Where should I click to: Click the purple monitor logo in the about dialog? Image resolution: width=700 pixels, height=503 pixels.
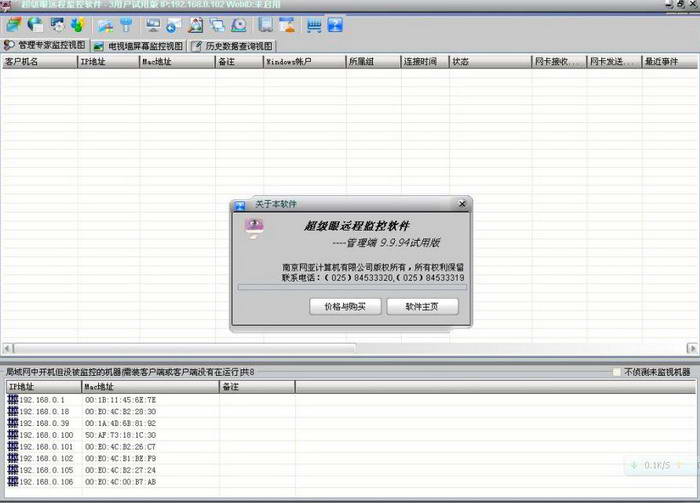(254, 228)
